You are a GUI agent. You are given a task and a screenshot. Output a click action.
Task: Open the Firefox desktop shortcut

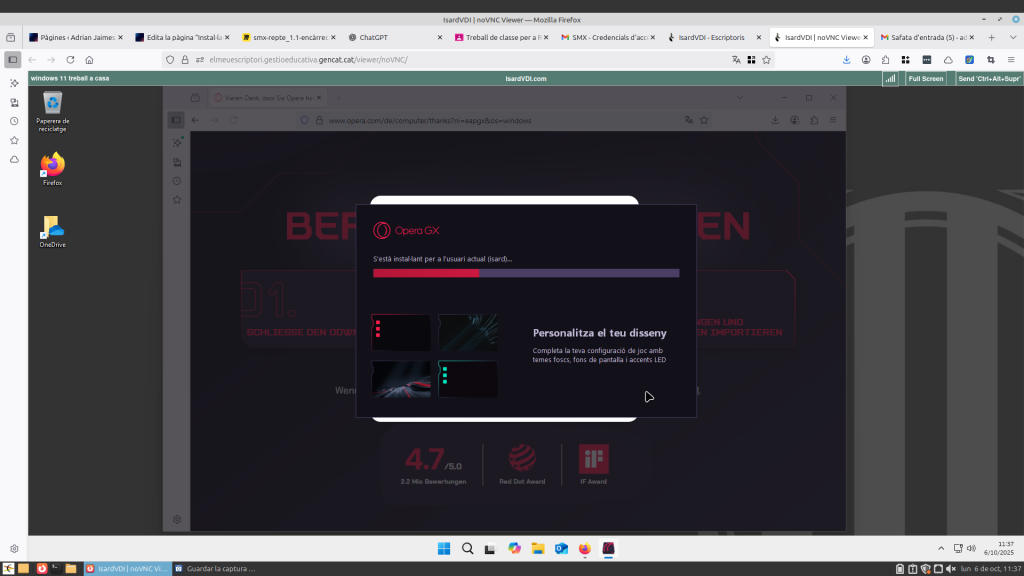click(x=52, y=165)
